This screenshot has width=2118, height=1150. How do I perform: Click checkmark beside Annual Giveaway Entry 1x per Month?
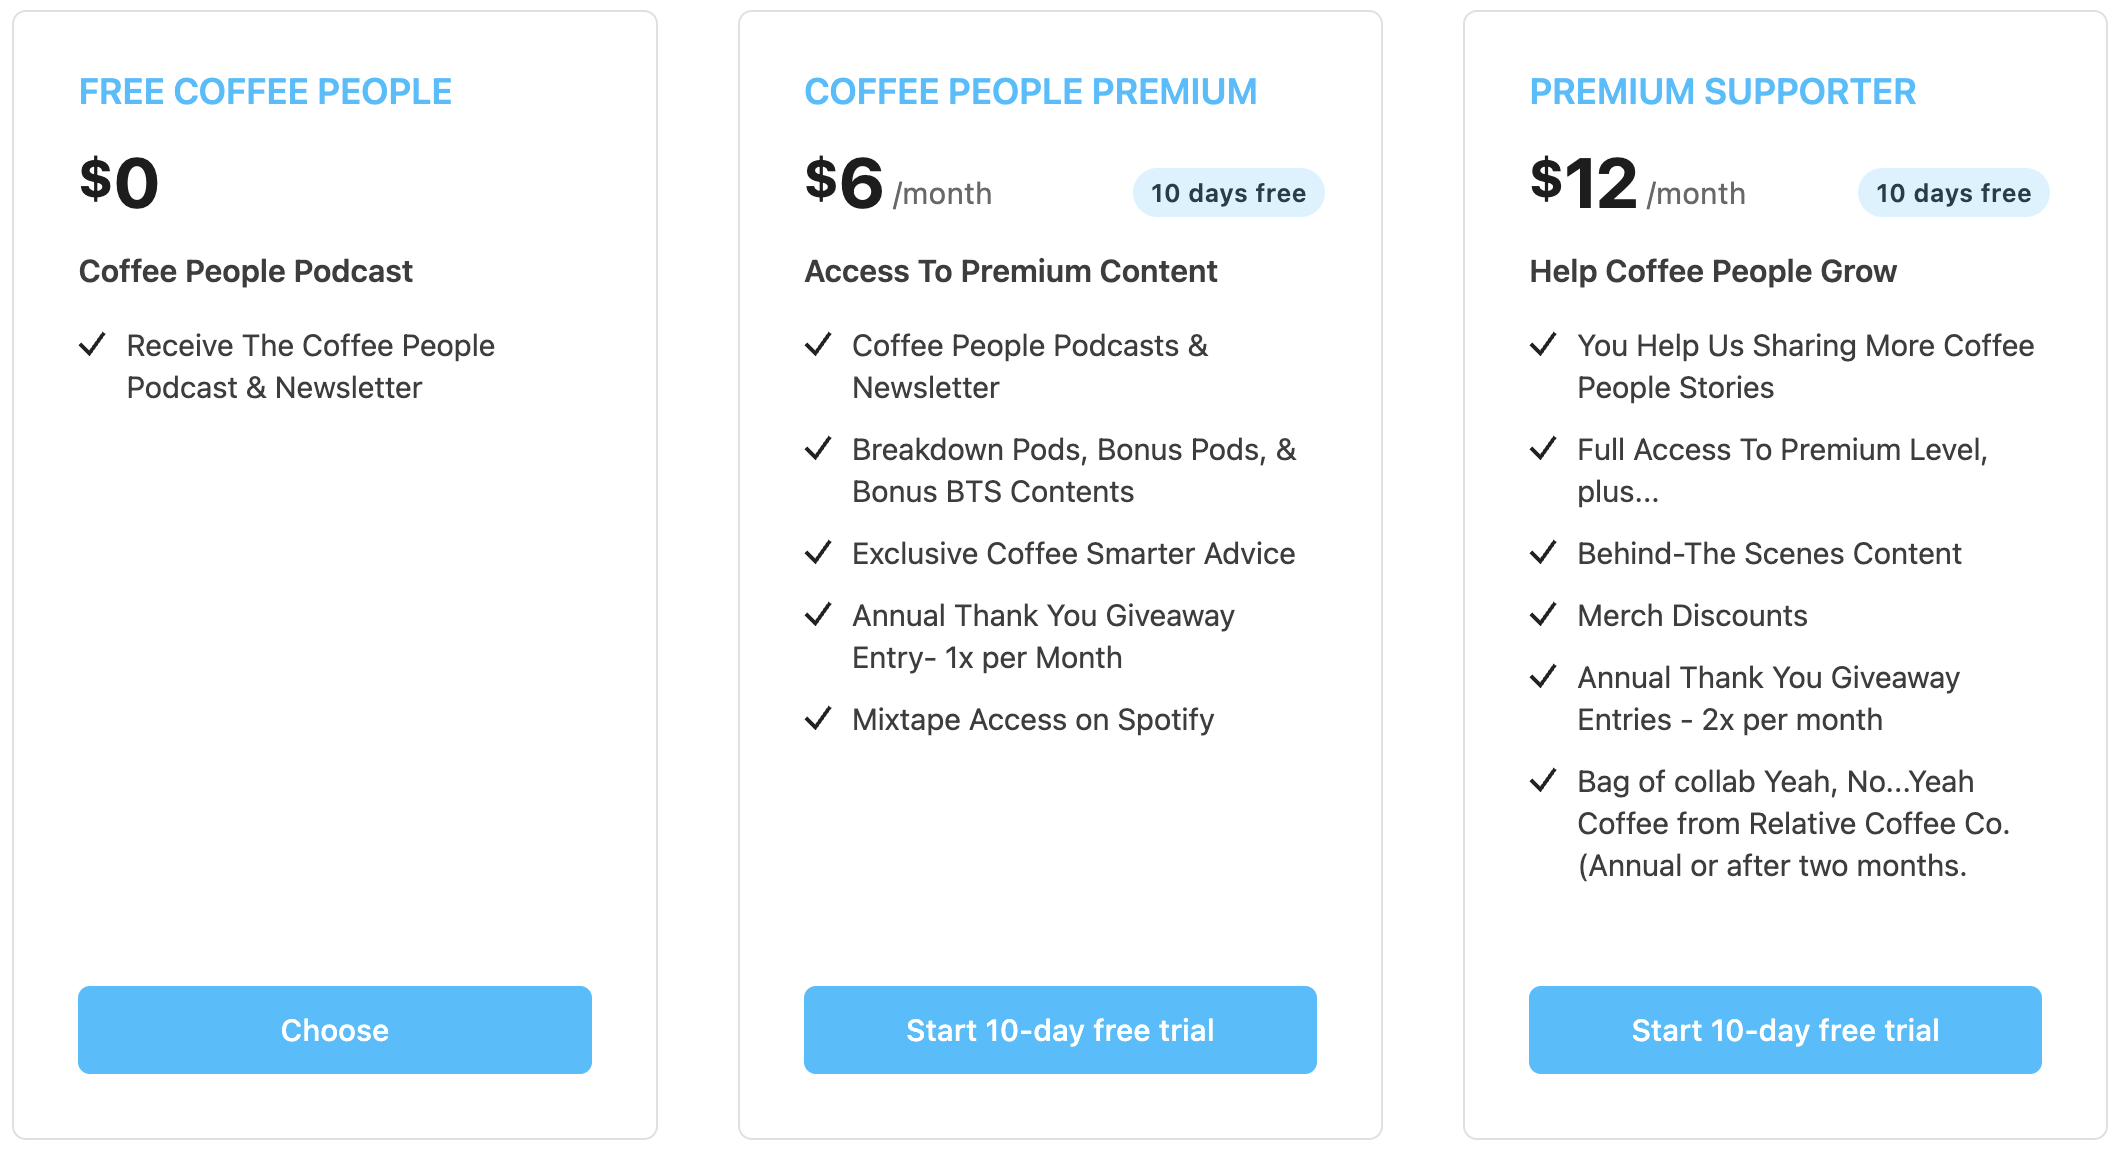pos(818,615)
